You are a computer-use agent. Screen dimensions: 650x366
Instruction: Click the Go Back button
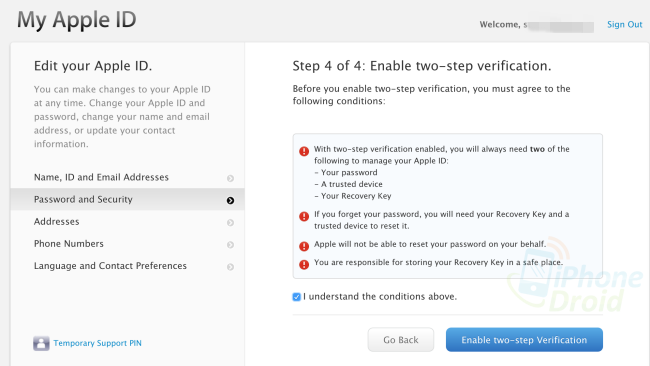coord(401,340)
